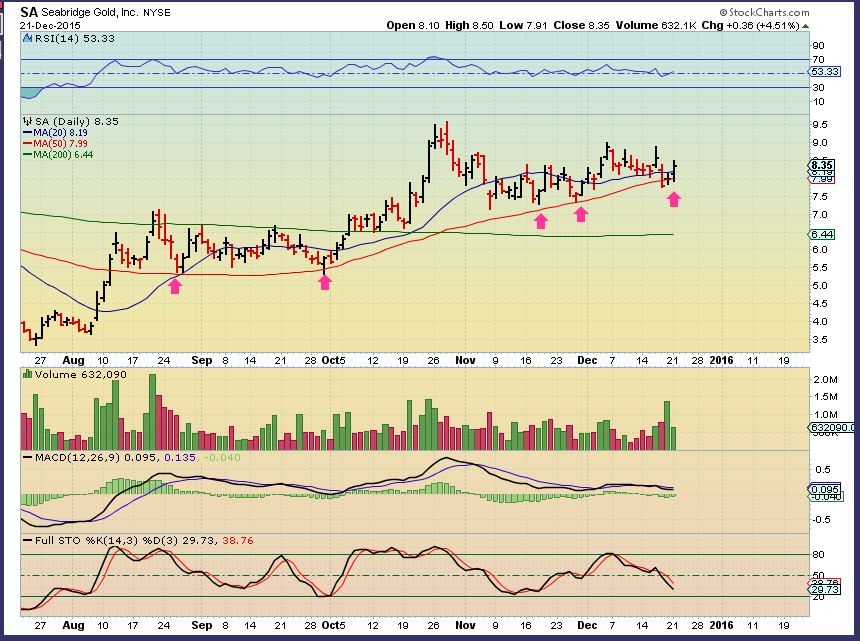Image resolution: width=860 pixels, height=641 pixels.
Task: Click the Volume 632,090 panel label
Action: (81, 375)
